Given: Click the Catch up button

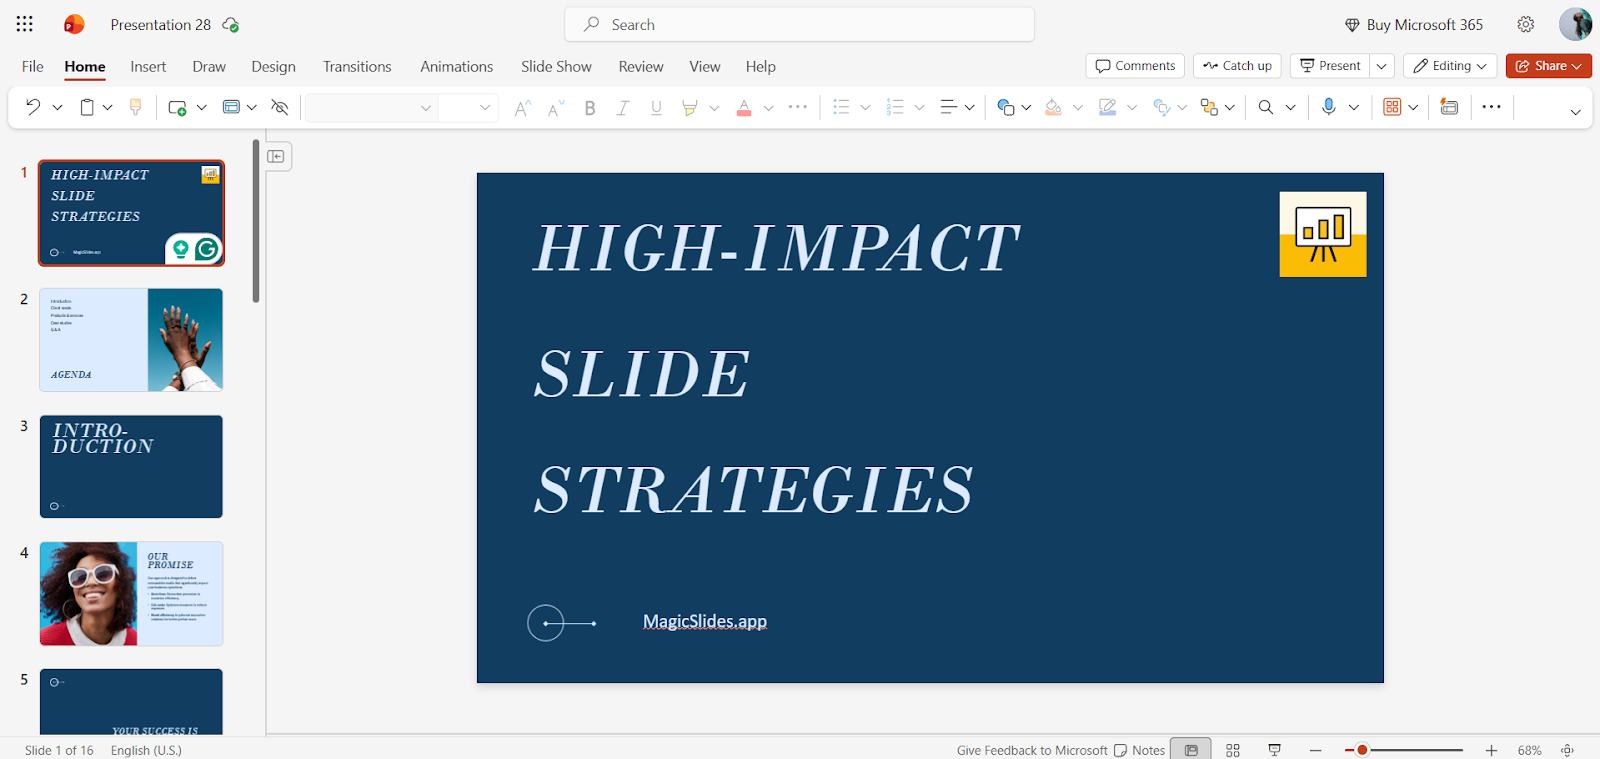Looking at the screenshot, I should coord(1237,66).
